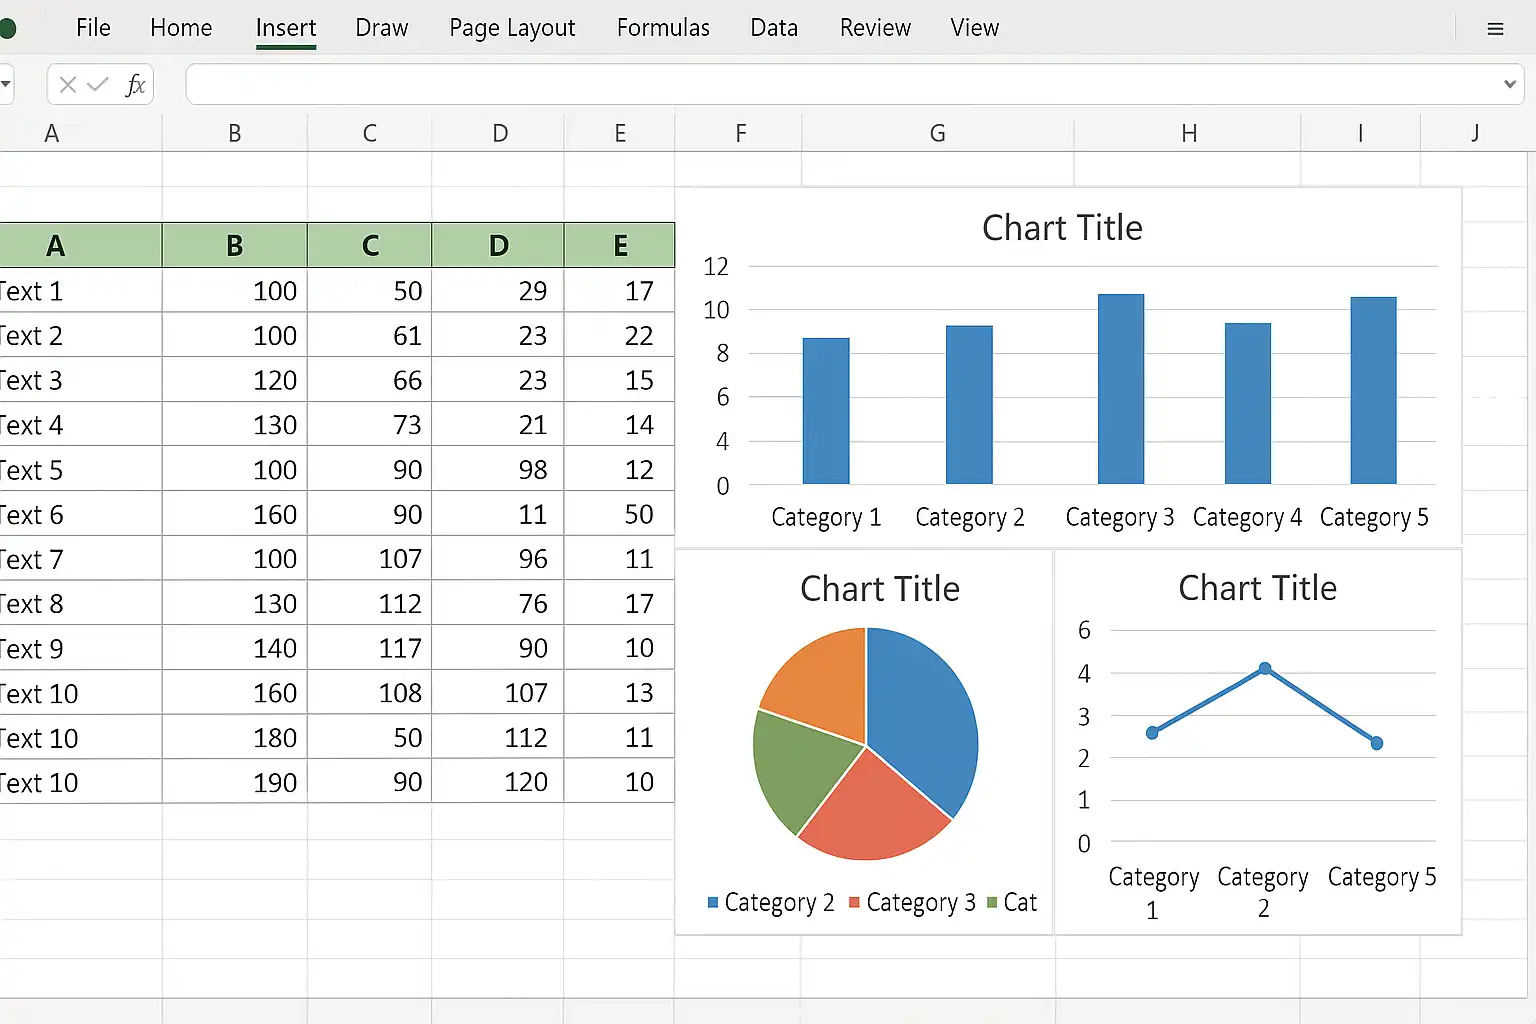Click the line chart's peak data point

tap(1265, 668)
